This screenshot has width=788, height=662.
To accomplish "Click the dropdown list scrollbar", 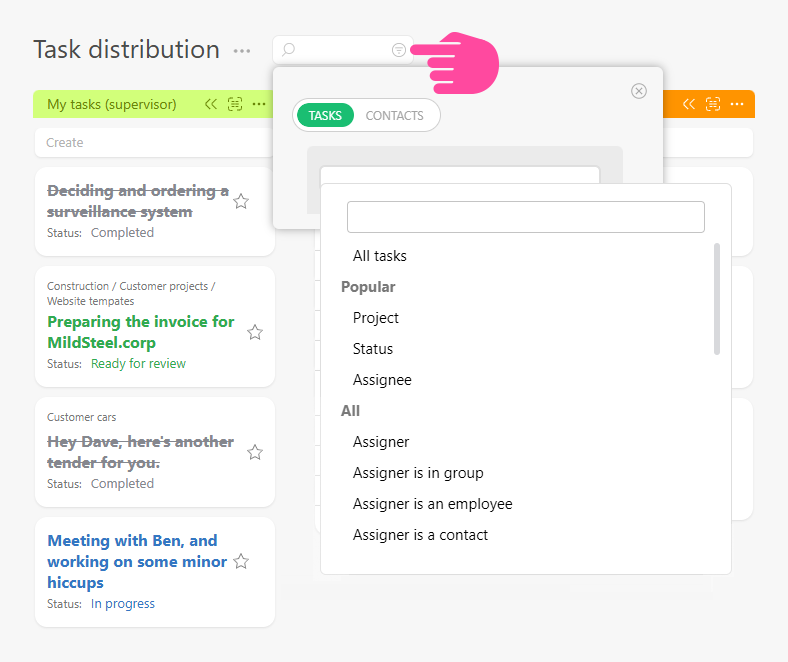I will coord(716,299).
